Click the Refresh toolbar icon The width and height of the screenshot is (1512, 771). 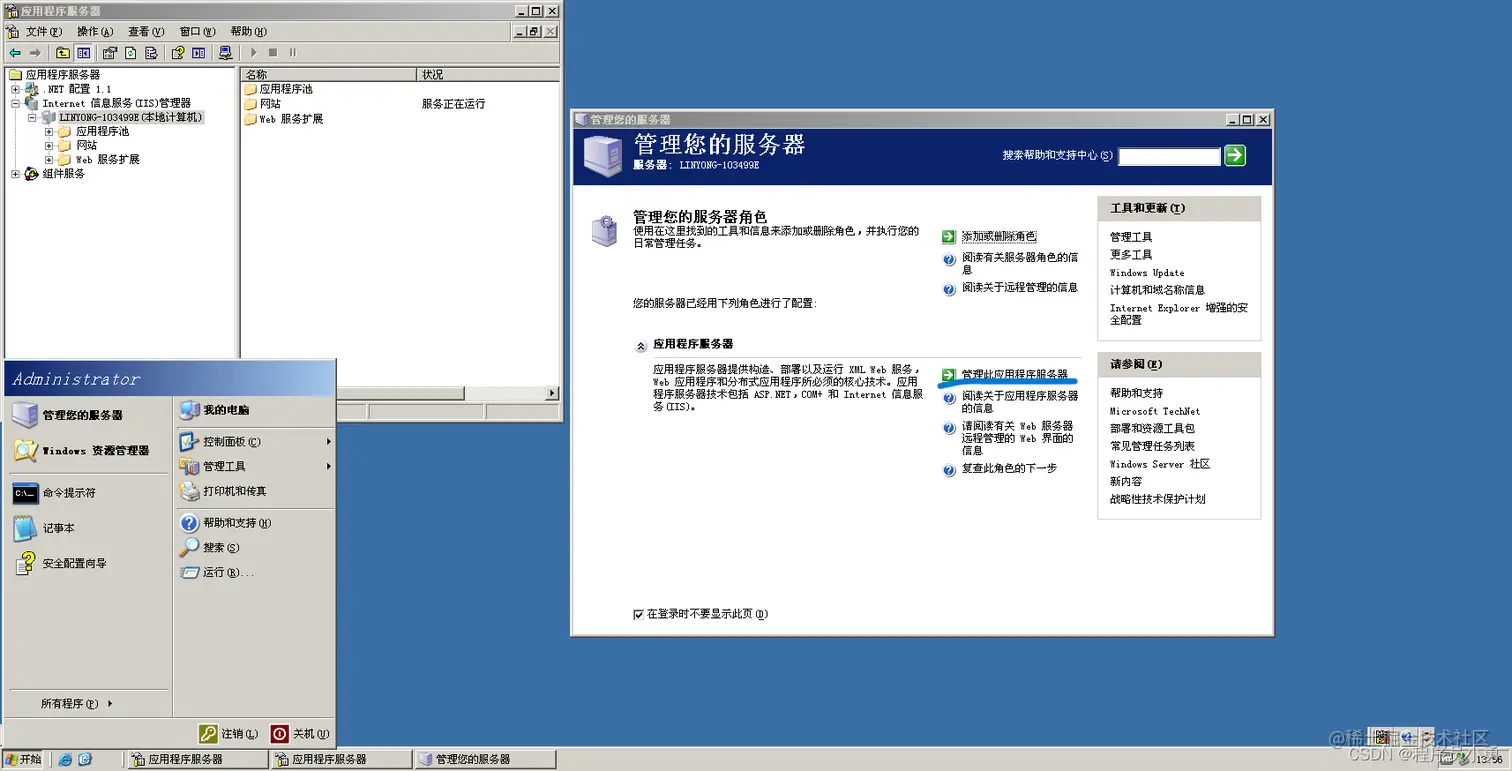pyautogui.click(x=130, y=53)
